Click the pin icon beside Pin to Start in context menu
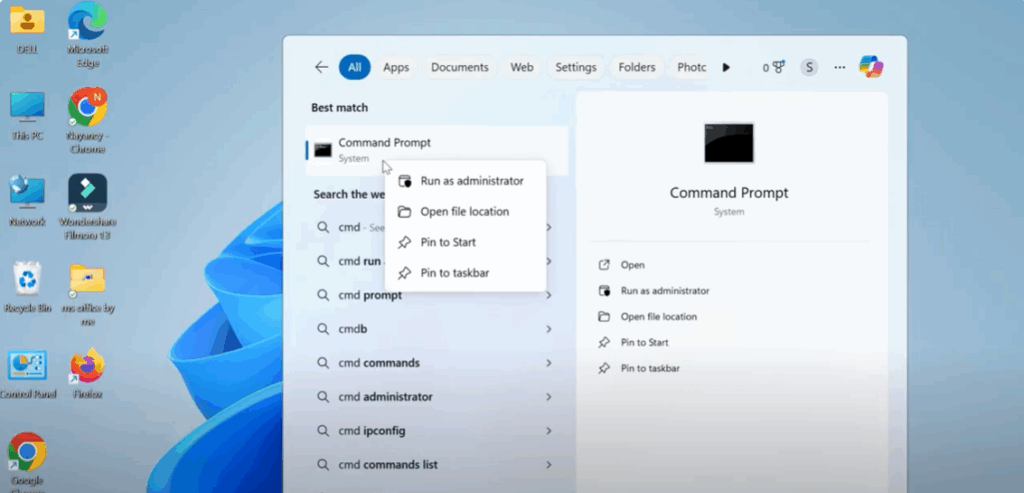The image size is (1024, 493). point(405,242)
